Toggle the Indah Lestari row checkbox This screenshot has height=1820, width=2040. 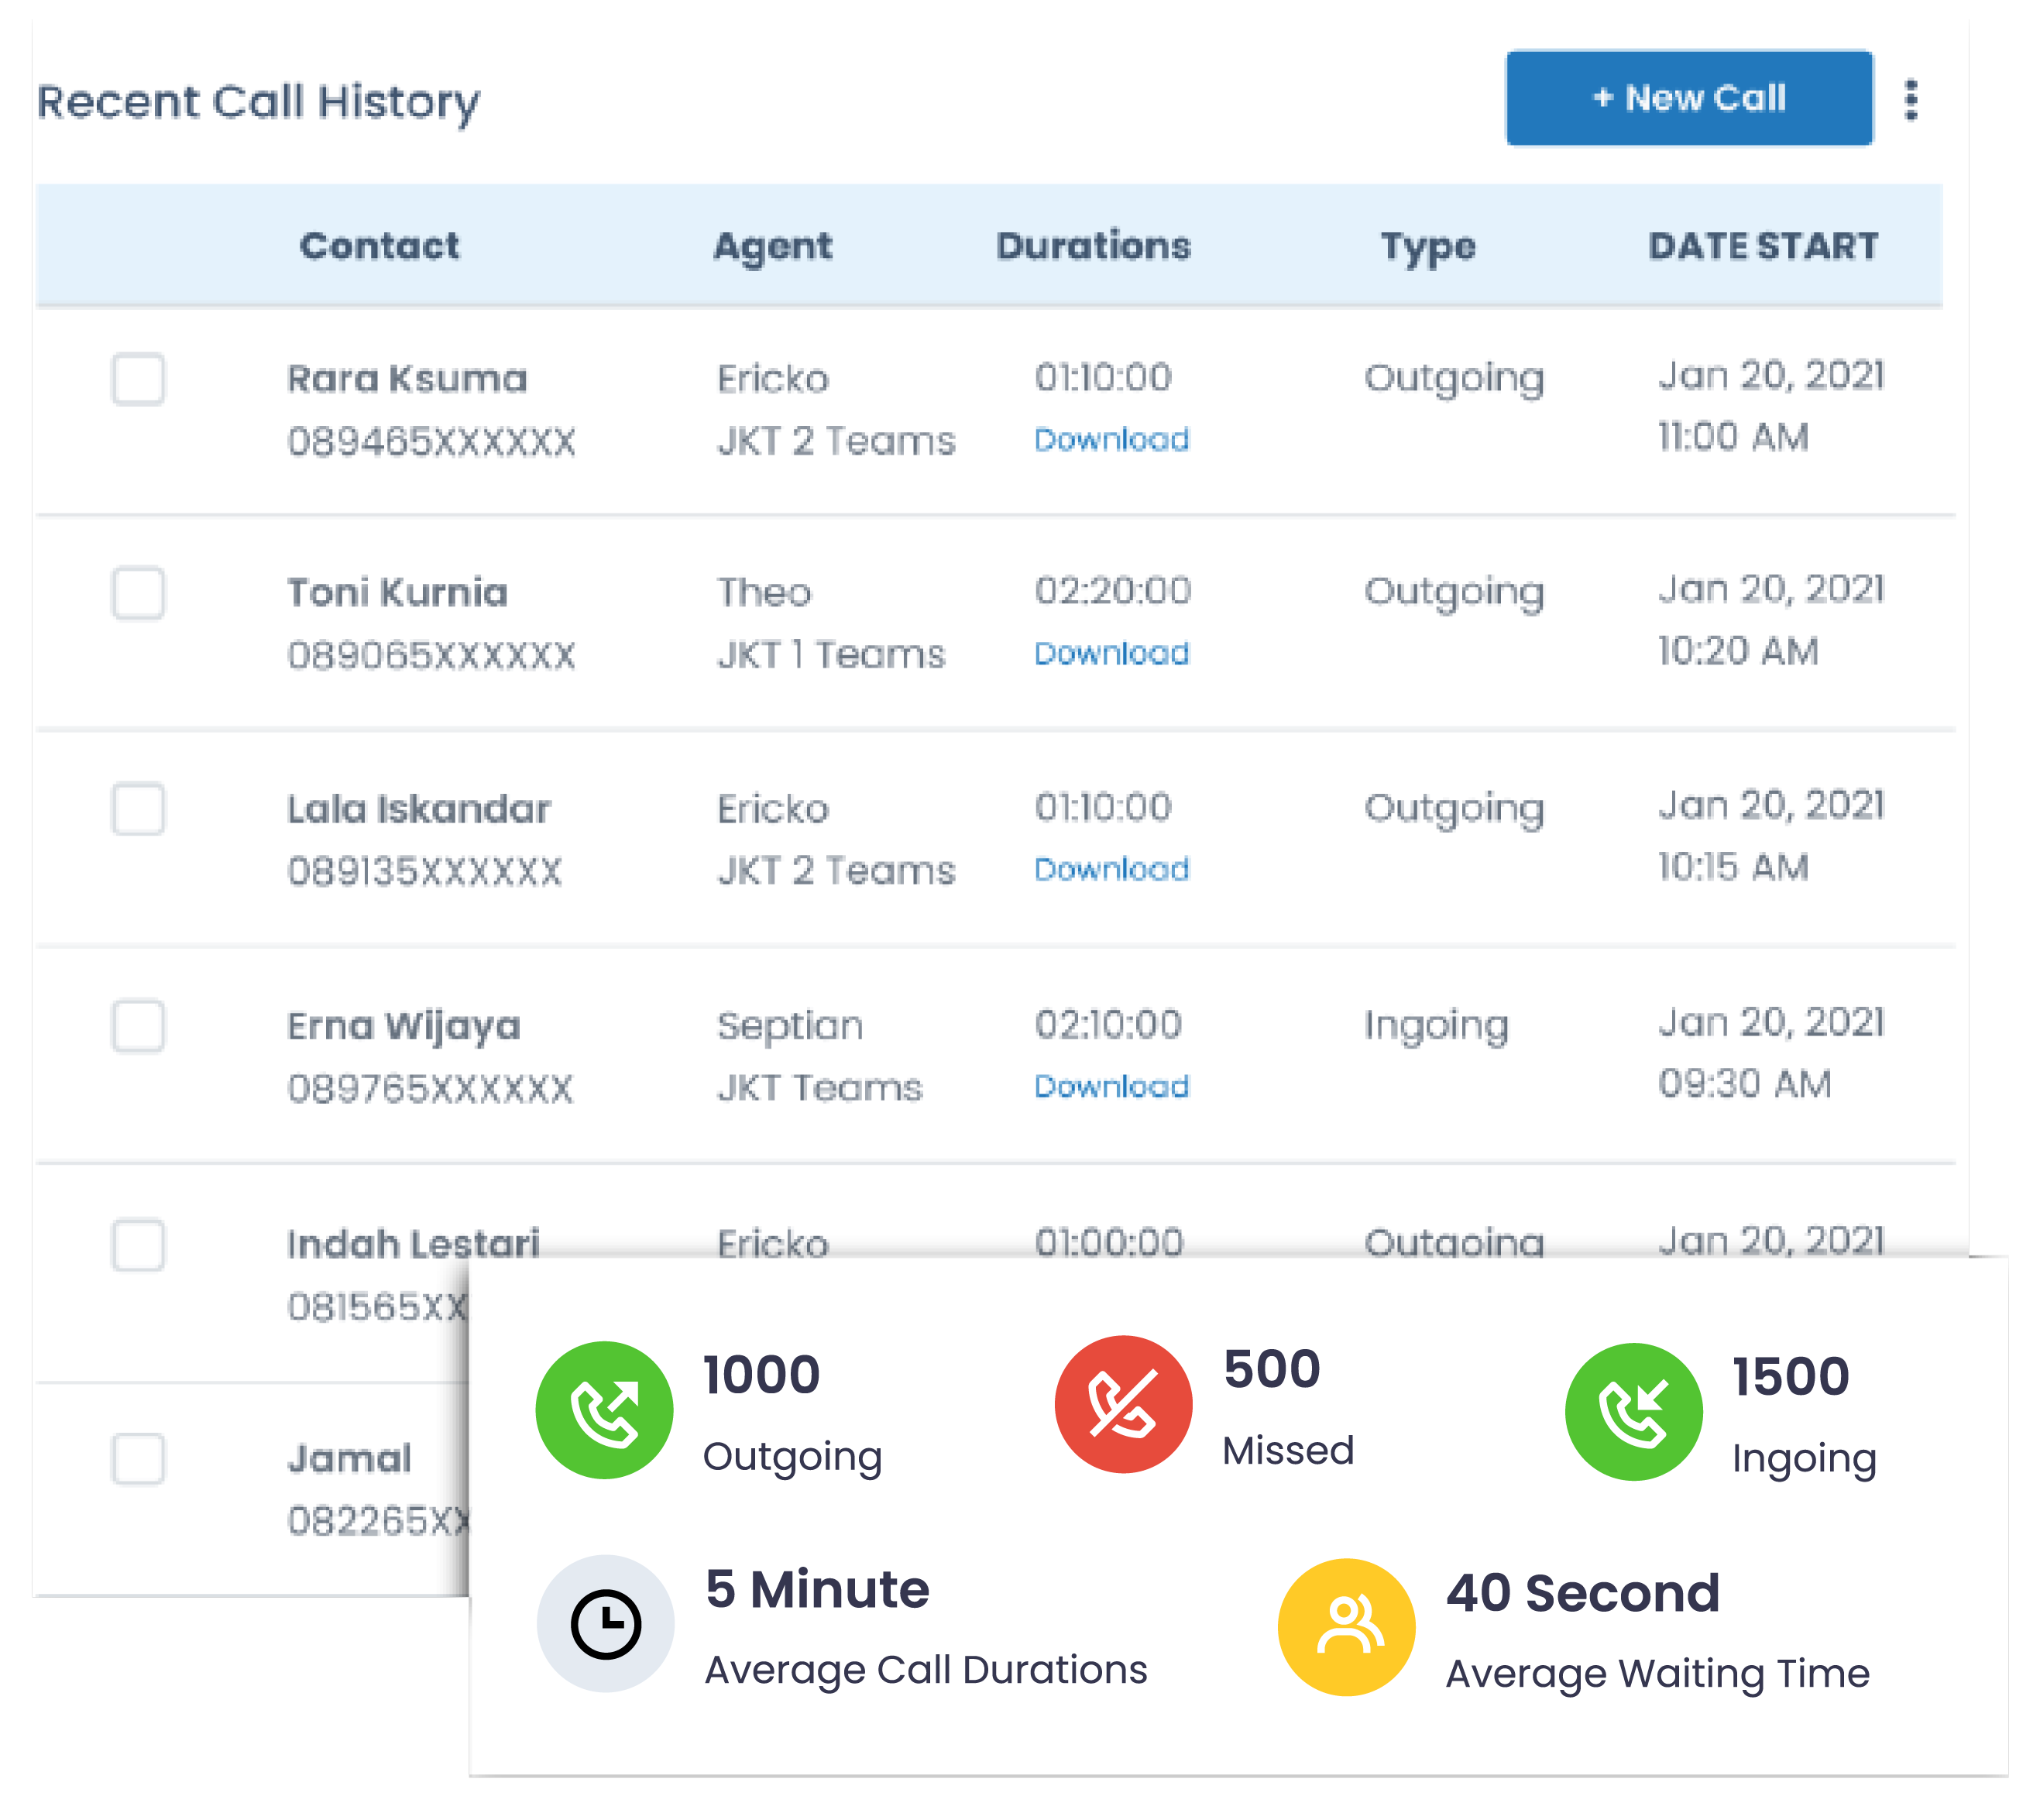(x=138, y=1244)
